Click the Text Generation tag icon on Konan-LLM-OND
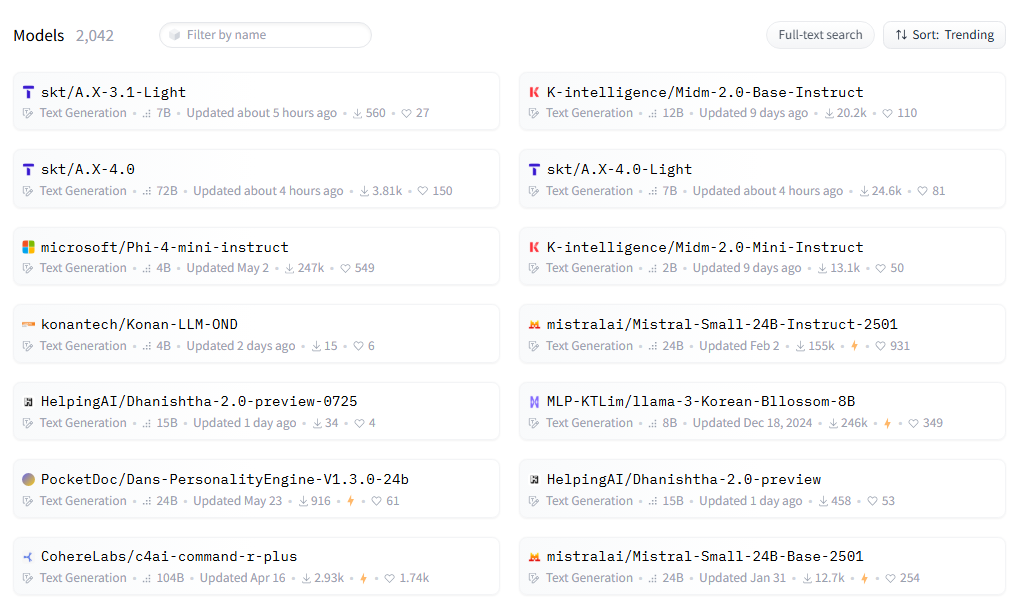1019x603 pixels. coord(28,346)
